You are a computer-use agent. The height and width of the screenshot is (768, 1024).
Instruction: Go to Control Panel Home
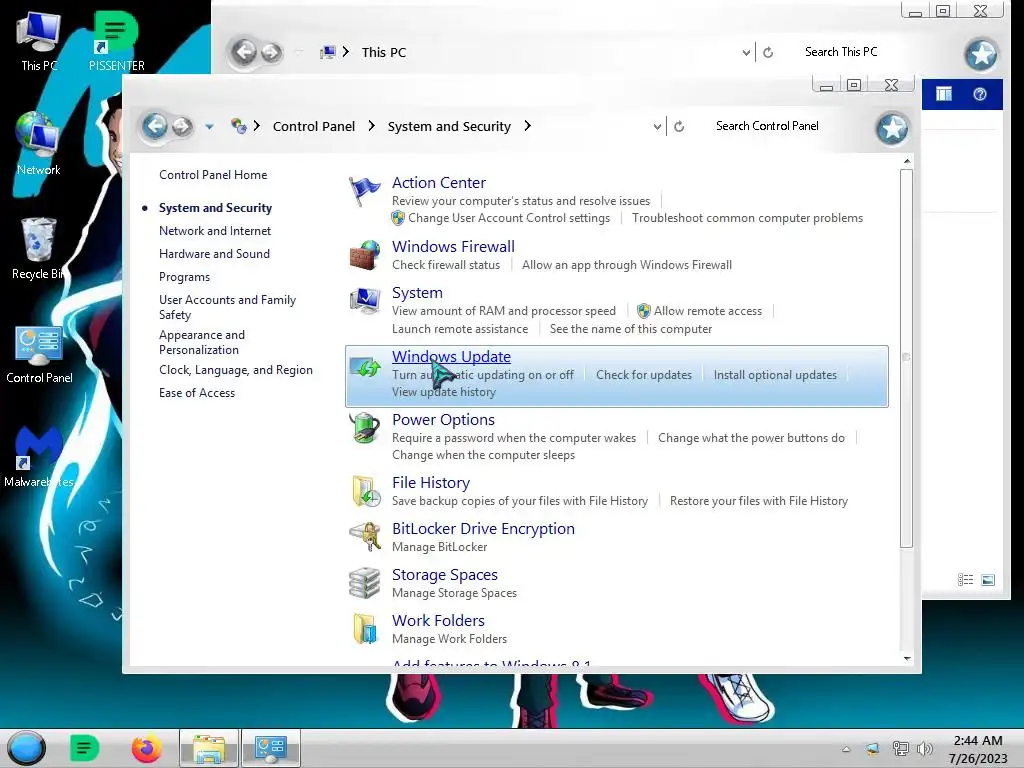213,175
